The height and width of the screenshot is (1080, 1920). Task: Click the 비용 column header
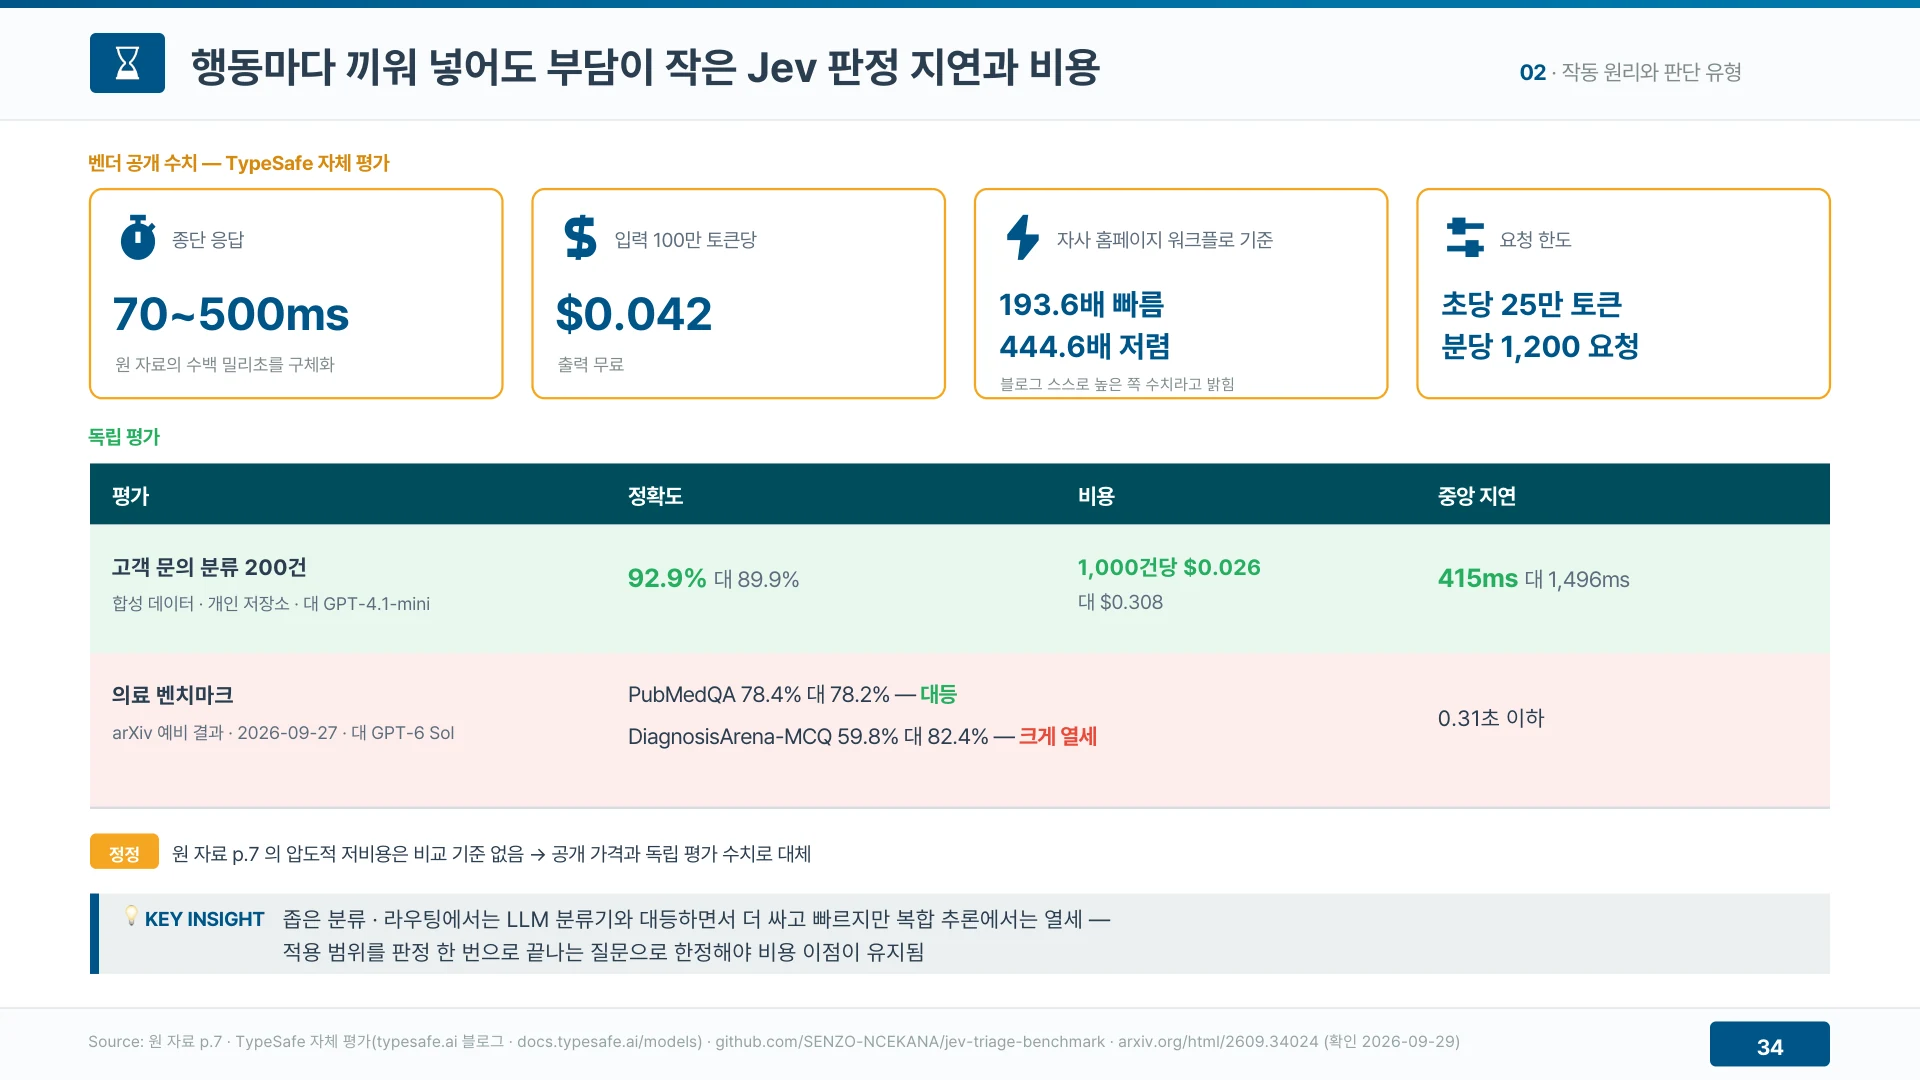pyautogui.click(x=1096, y=495)
